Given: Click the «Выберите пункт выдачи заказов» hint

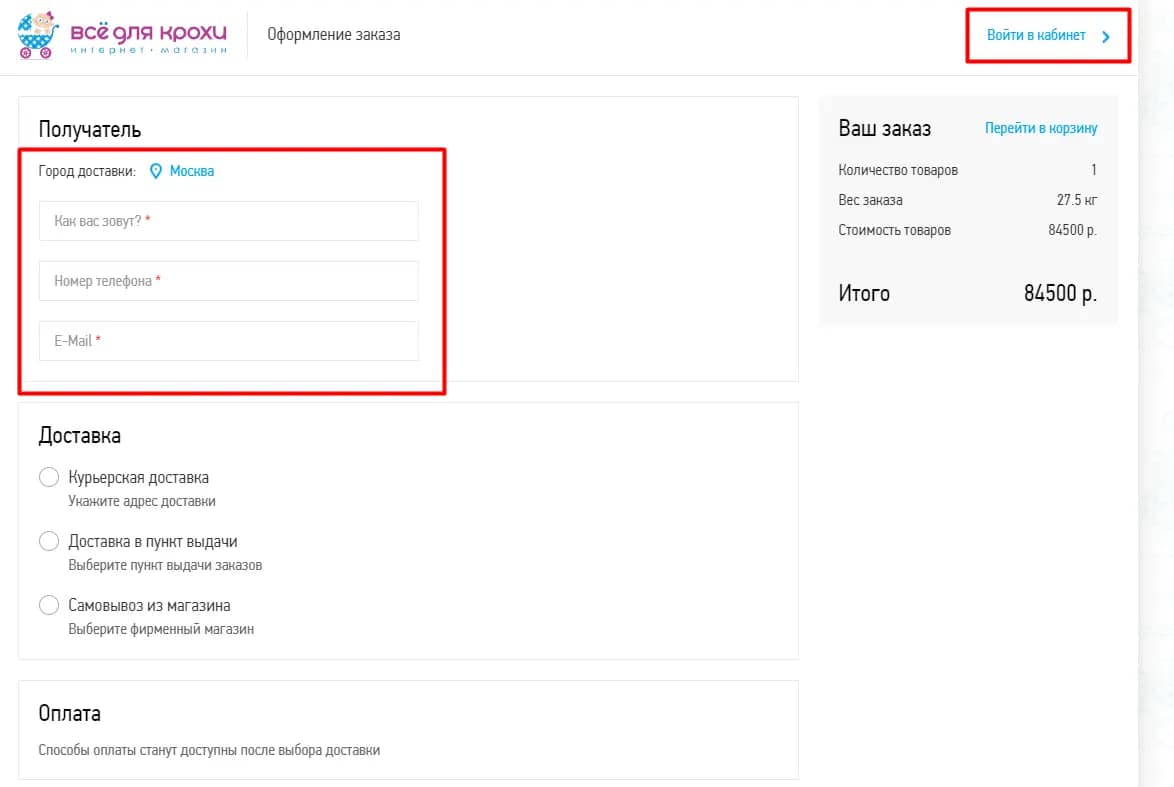Looking at the screenshot, I should (x=165, y=565).
